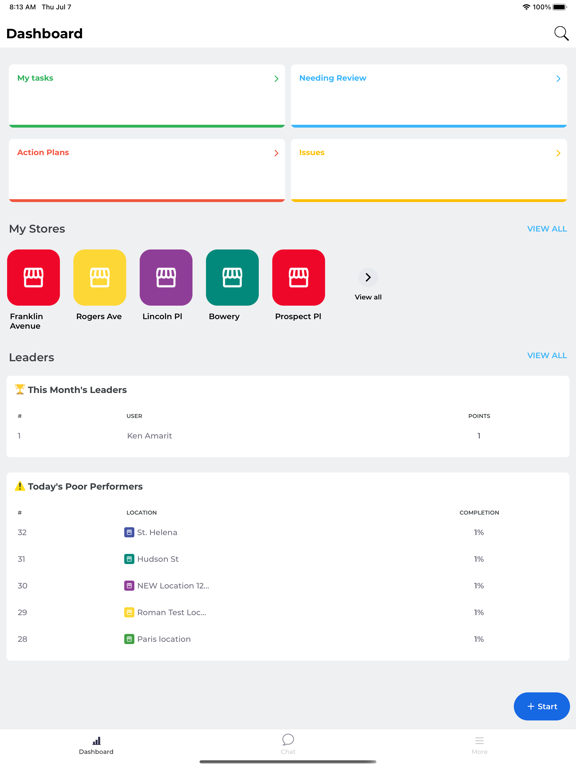Open the search magnifier icon
This screenshot has width=576, height=768.
(x=561, y=33)
